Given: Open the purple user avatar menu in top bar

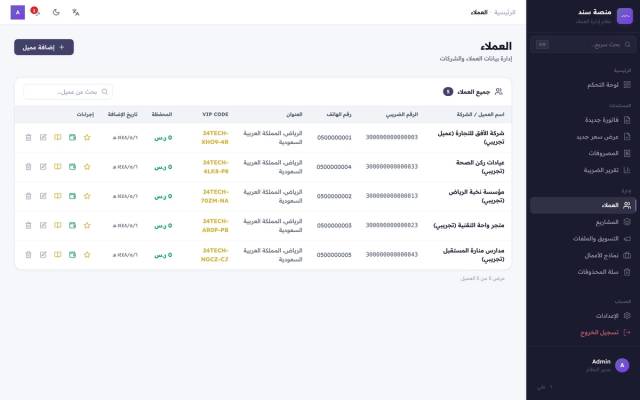Looking at the screenshot, I should 18,12.
